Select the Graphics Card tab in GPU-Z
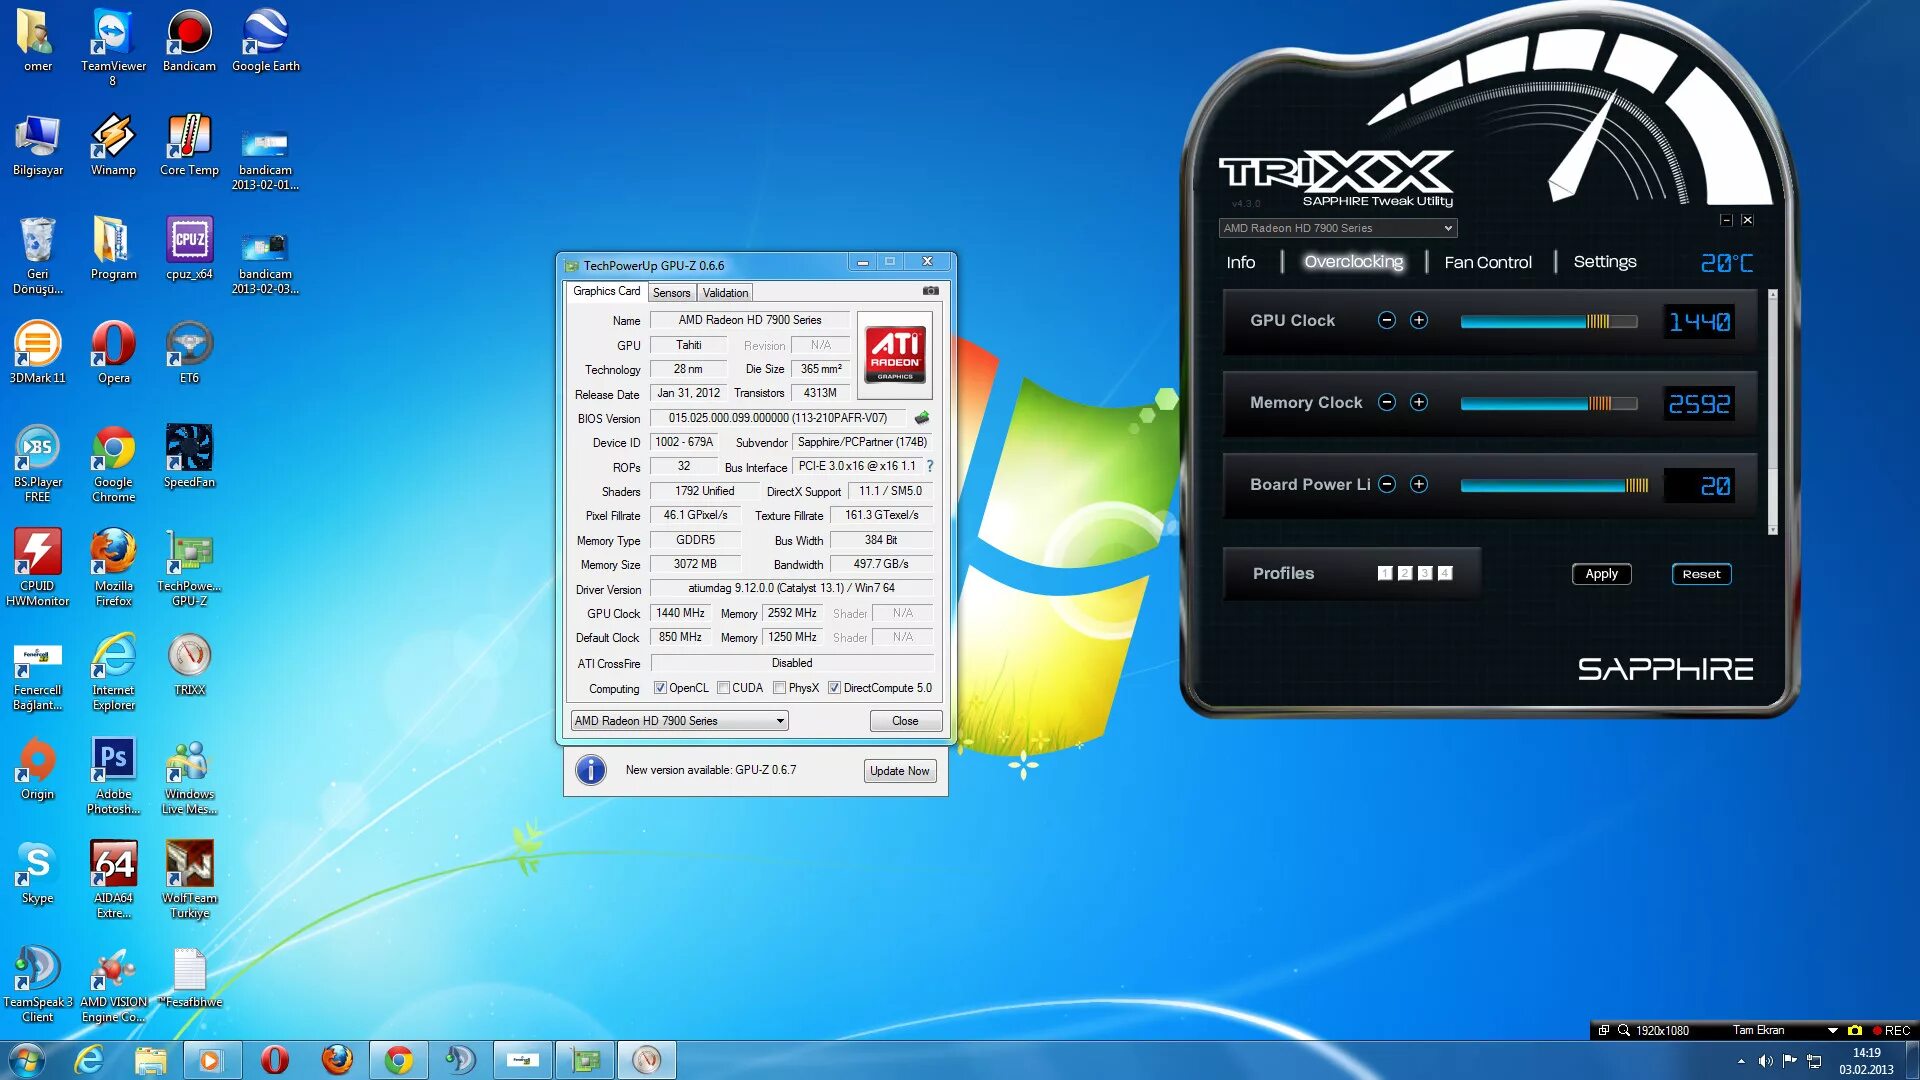The height and width of the screenshot is (1080, 1920). [606, 291]
